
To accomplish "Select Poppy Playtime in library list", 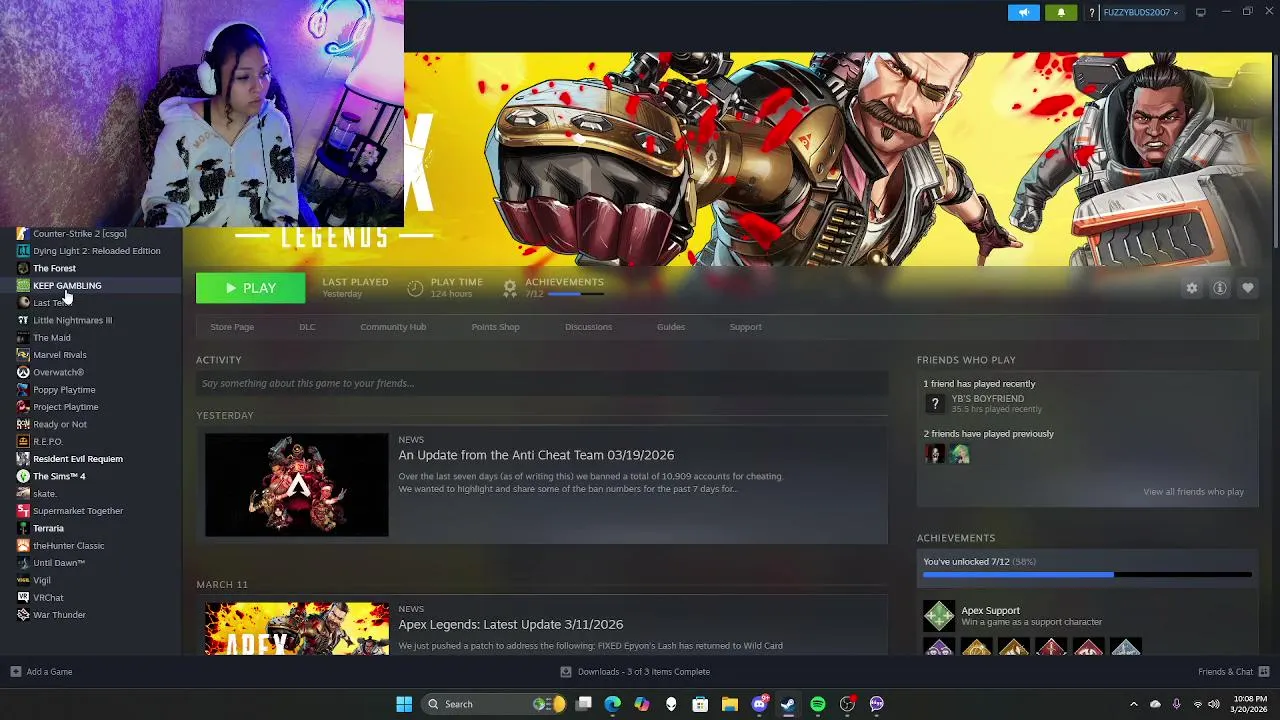I will 64,390.
